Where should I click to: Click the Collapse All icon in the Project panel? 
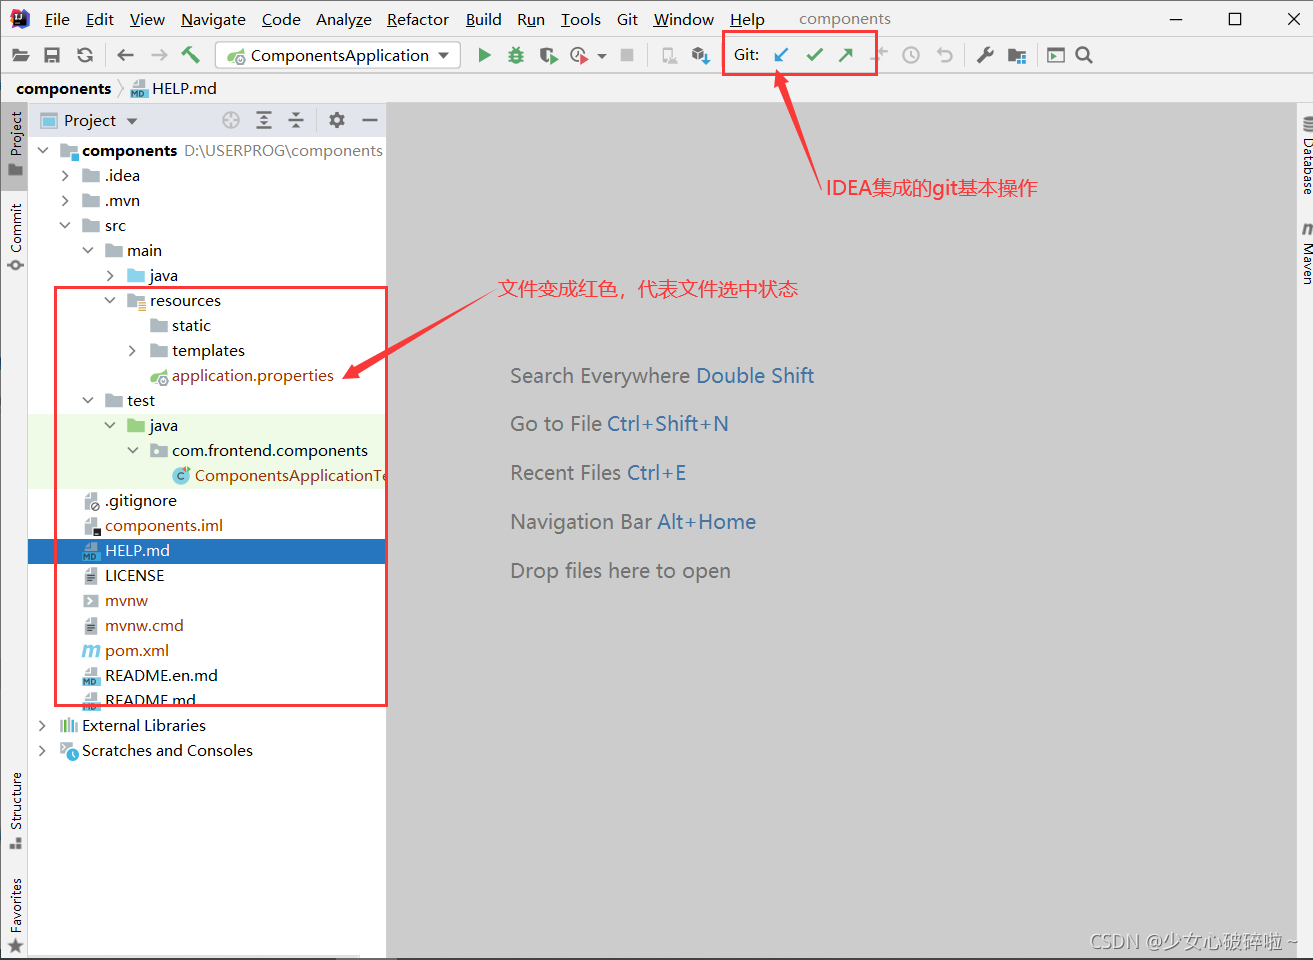296,120
